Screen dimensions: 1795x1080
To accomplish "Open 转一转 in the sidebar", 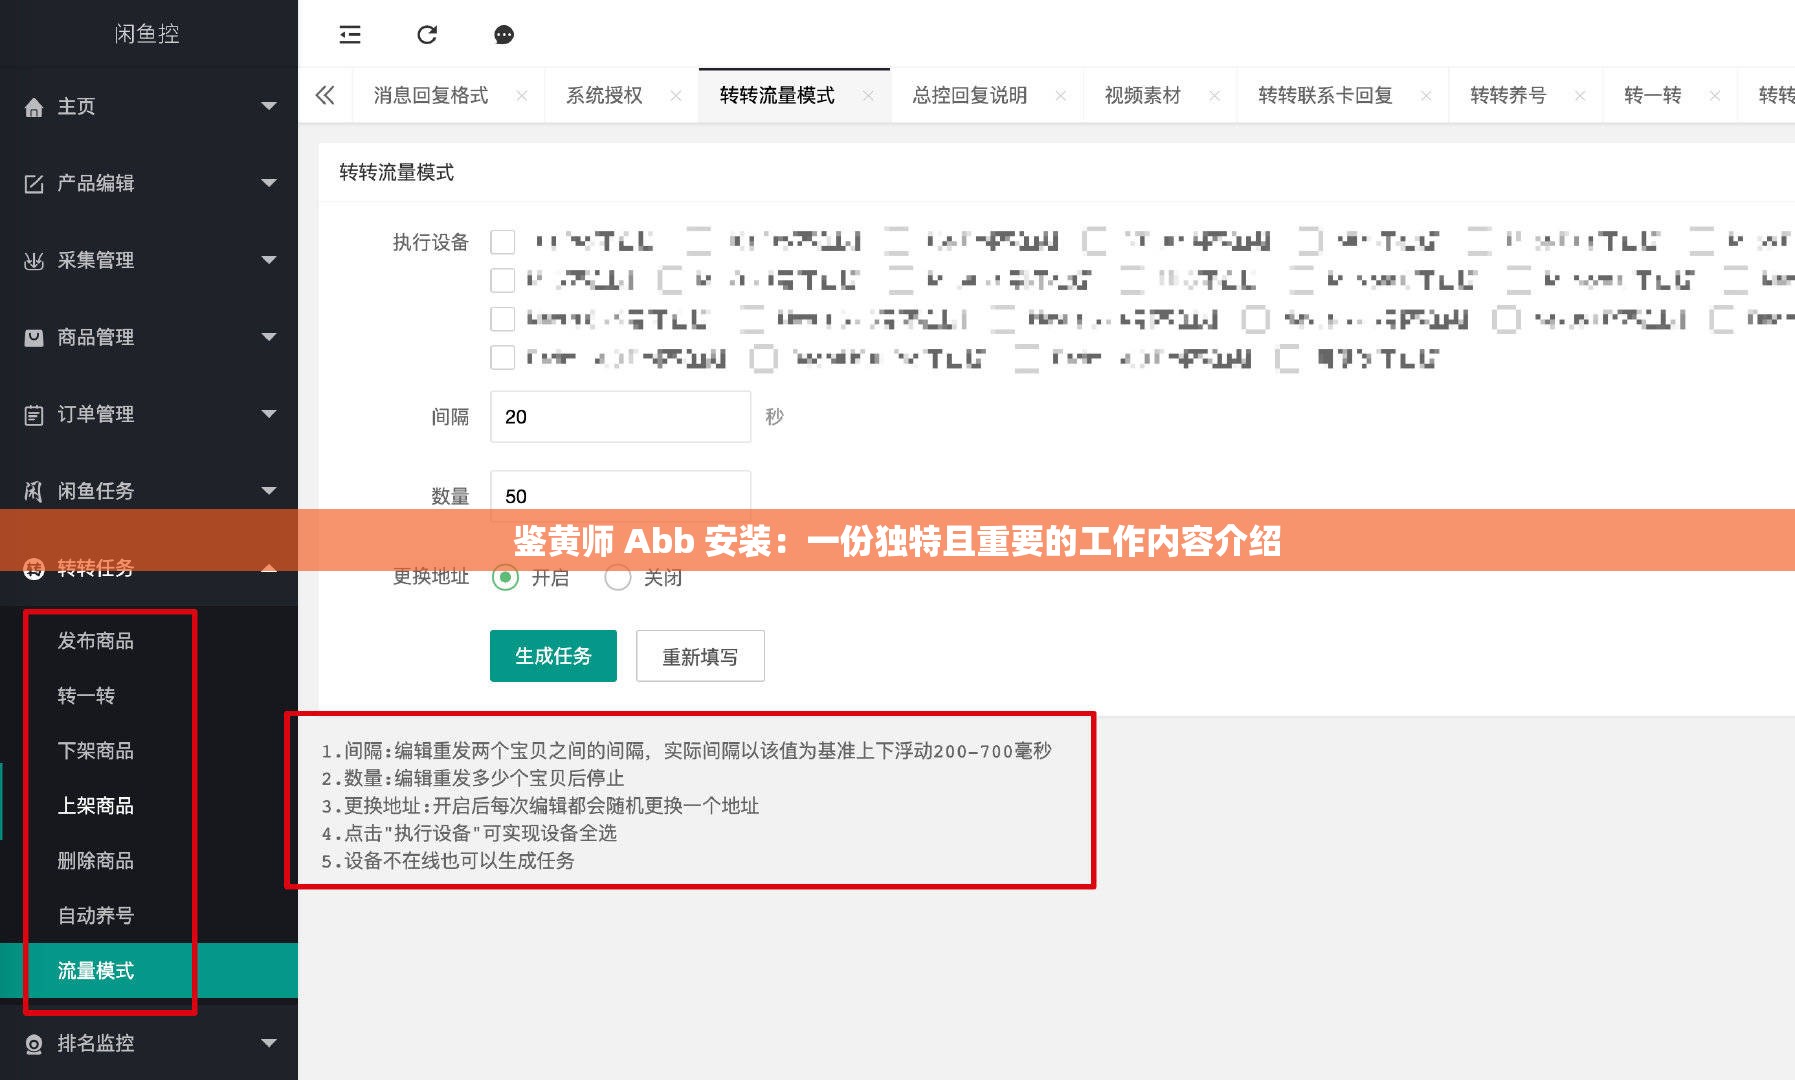I will coord(86,696).
